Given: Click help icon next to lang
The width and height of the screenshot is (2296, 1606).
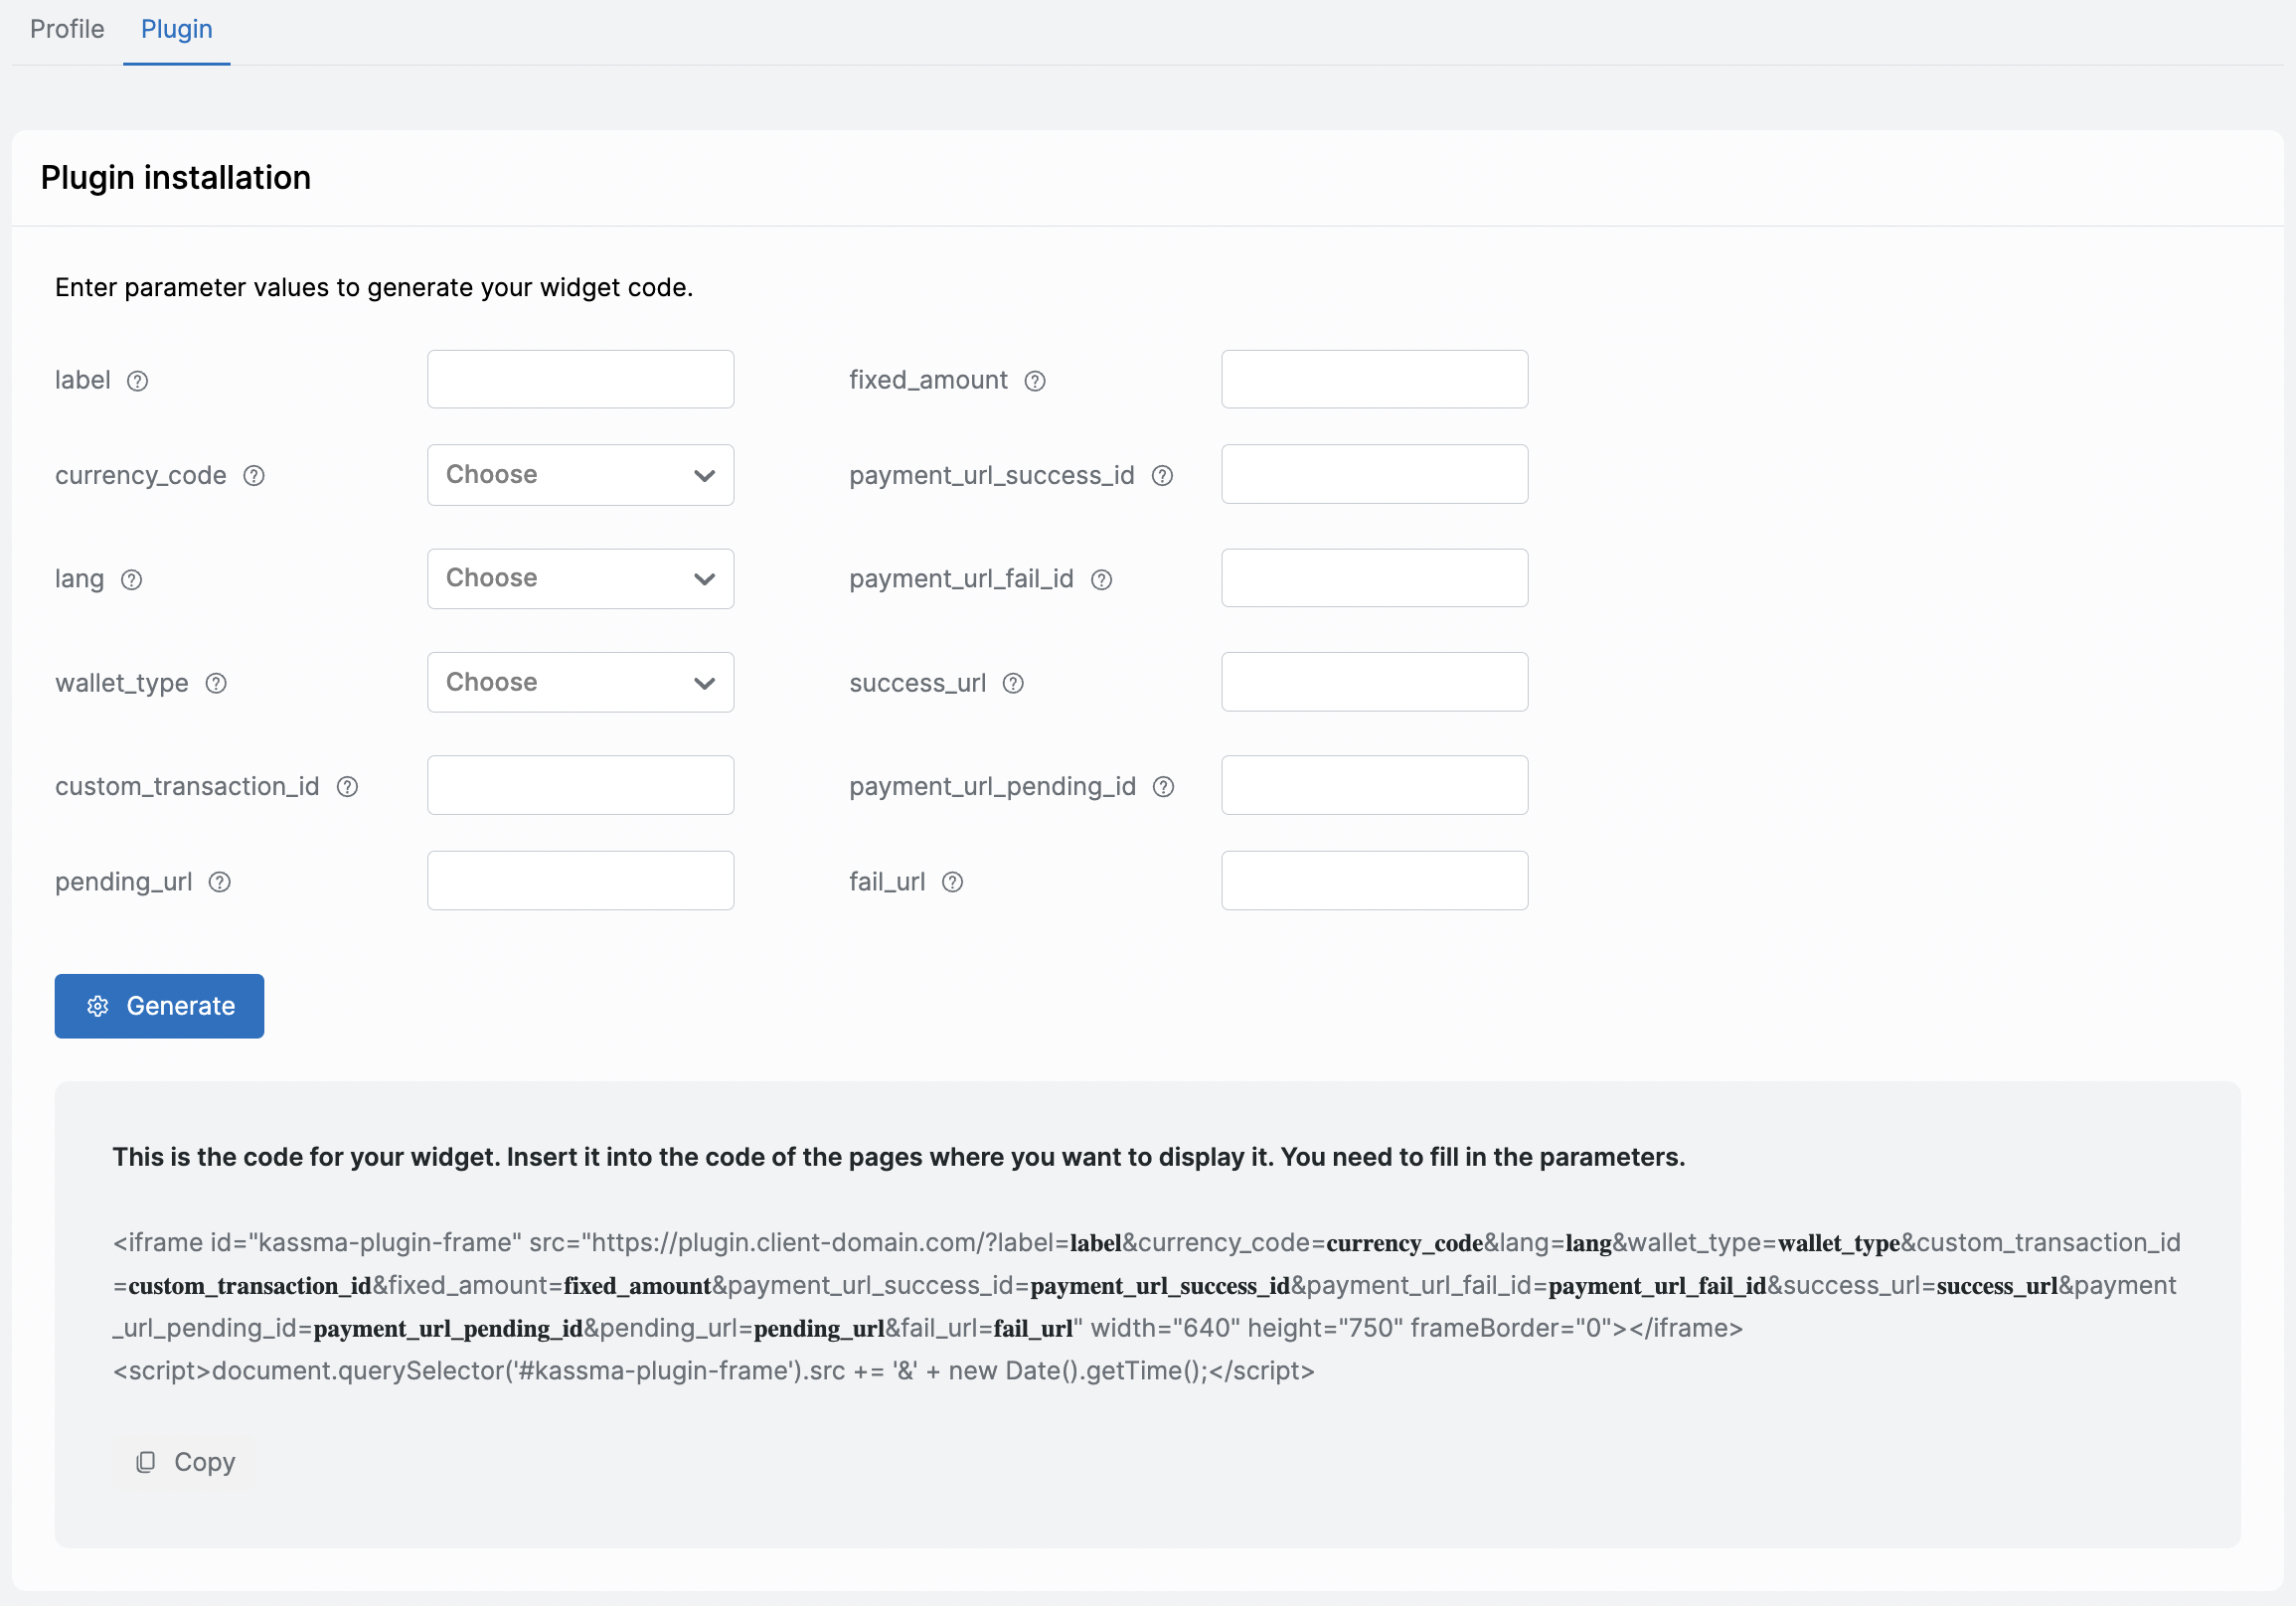Looking at the screenshot, I should (x=132, y=580).
